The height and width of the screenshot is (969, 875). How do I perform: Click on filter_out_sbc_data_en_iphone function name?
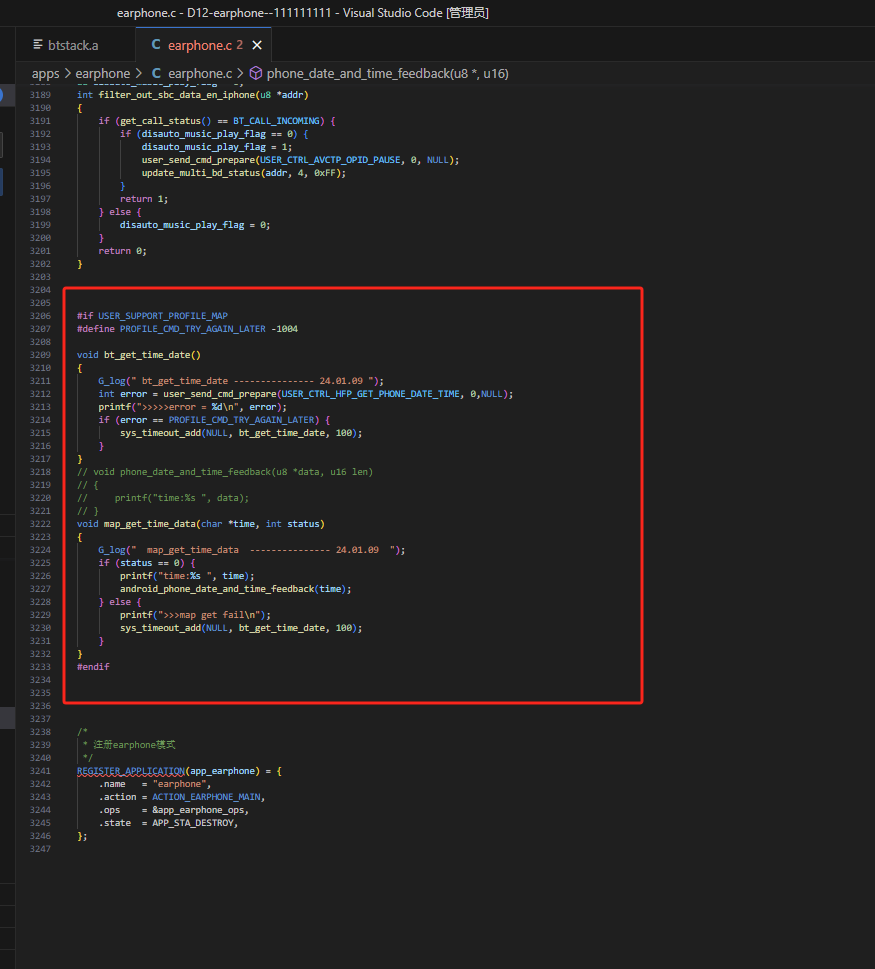pos(176,95)
